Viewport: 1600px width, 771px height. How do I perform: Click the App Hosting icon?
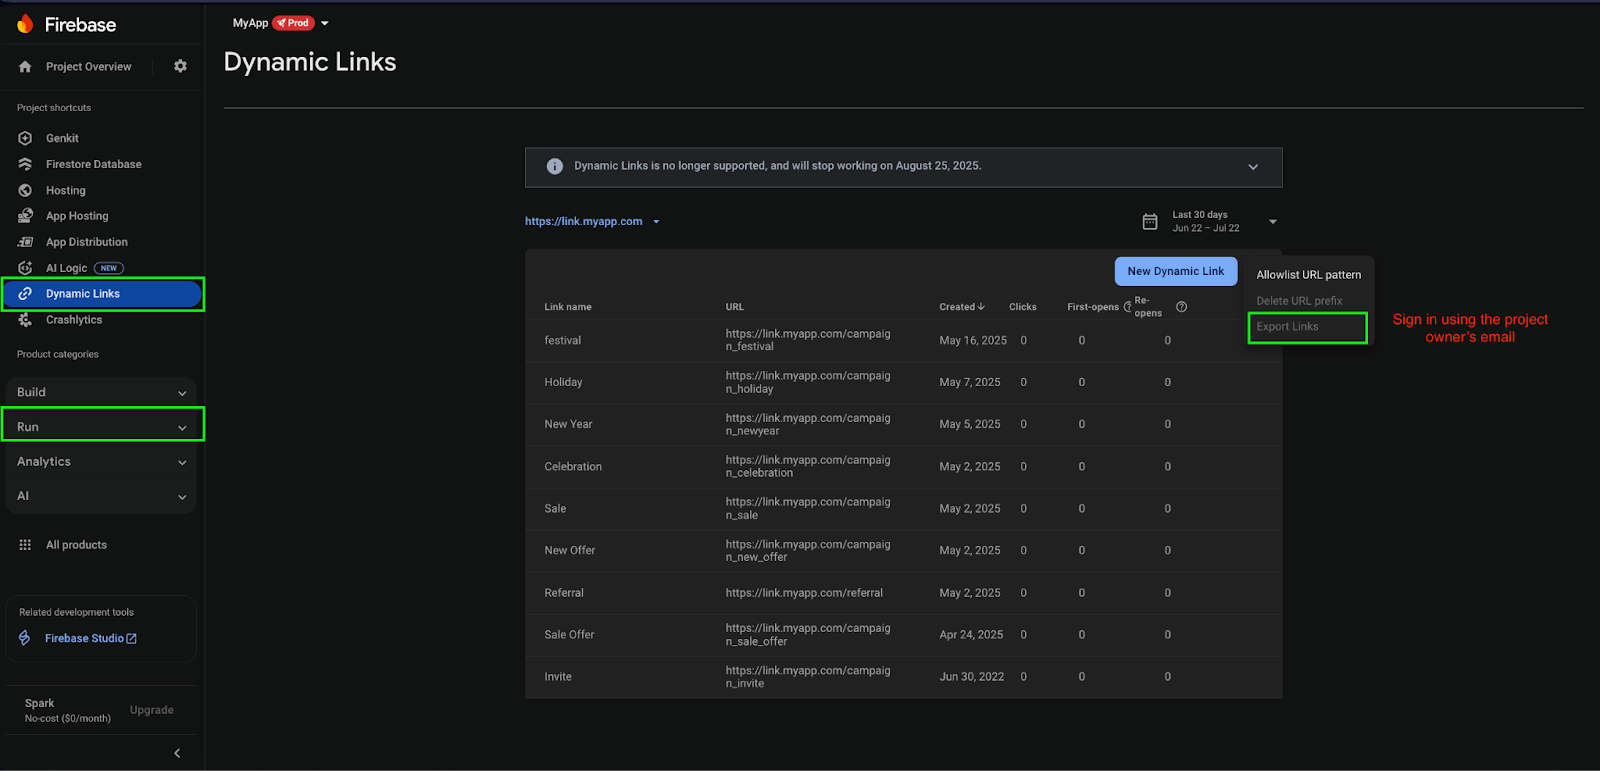(x=25, y=216)
